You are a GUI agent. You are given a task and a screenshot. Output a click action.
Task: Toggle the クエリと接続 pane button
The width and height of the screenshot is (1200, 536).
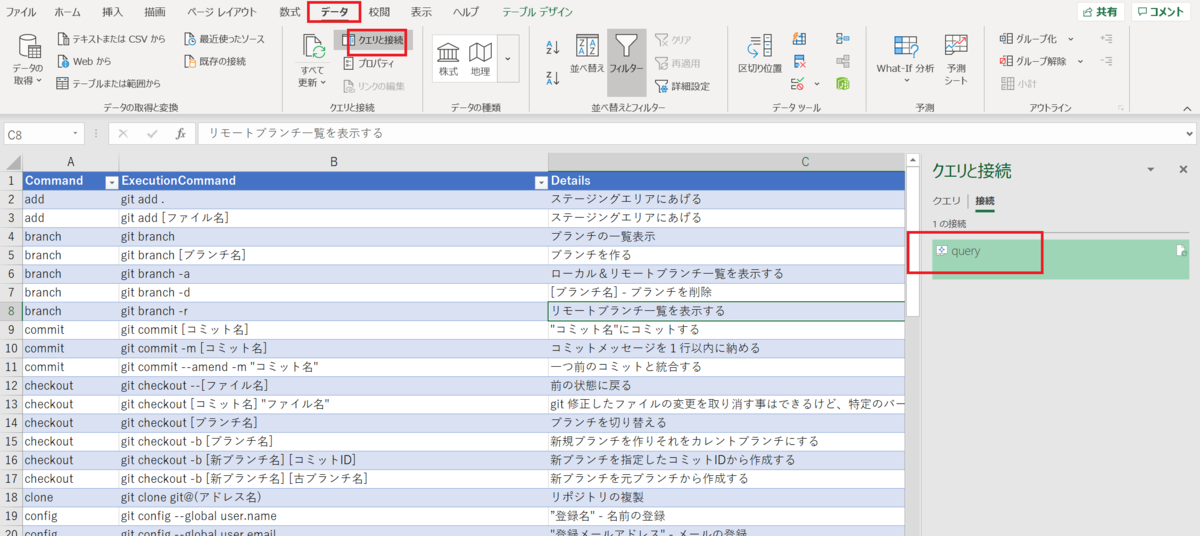374,40
